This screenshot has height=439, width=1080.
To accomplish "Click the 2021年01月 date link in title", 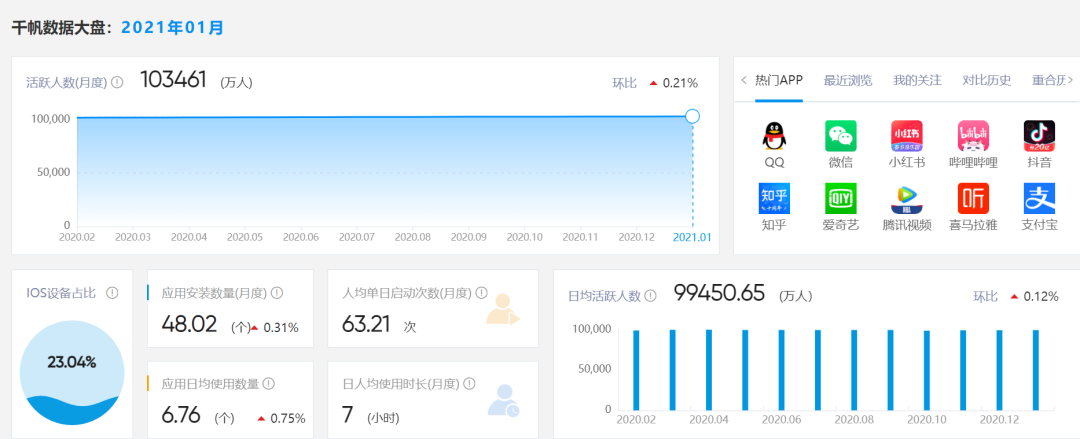I will tap(172, 27).
